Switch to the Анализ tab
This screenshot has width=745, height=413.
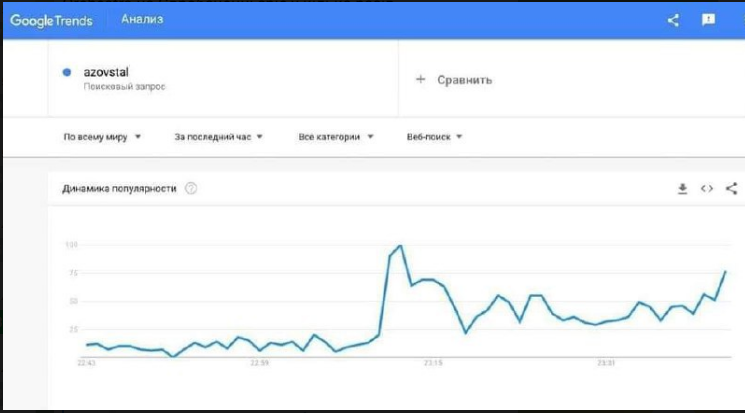click(x=142, y=20)
